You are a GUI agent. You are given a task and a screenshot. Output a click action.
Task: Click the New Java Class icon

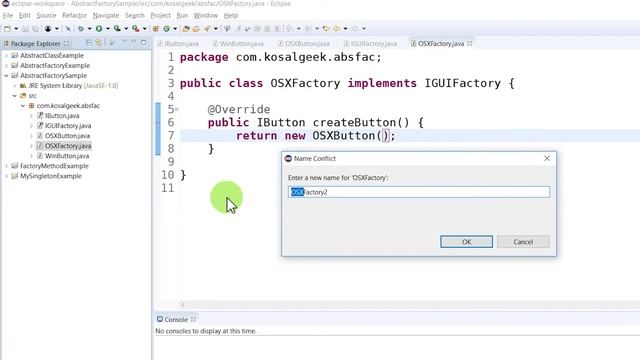[167, 29]
